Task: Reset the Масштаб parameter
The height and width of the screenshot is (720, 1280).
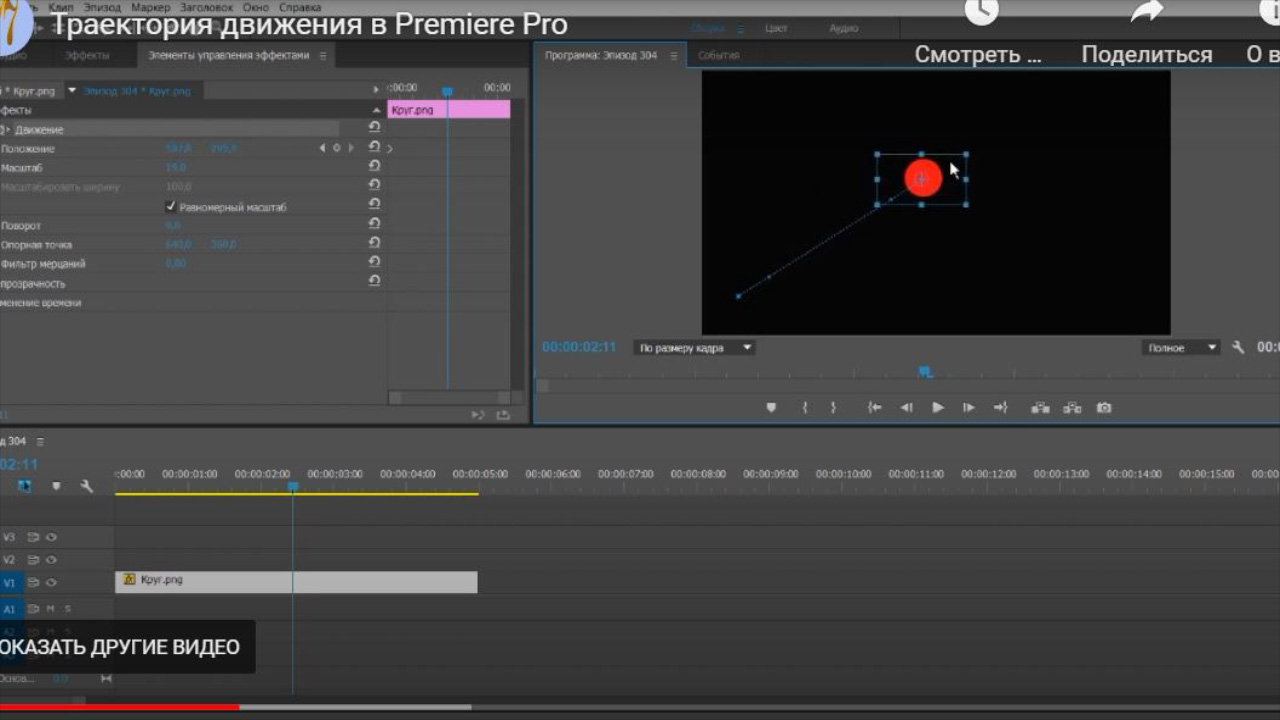Action: click(x=374, y=167)
